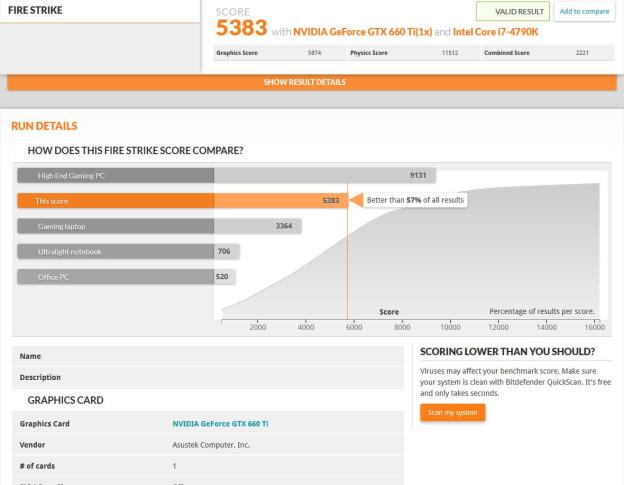This screenshot has height=485, width=624.
Task: Open the NVIDIA GeForce GTX 660 Ti link in Graphics Card row
Action: (x=220, y=424)
